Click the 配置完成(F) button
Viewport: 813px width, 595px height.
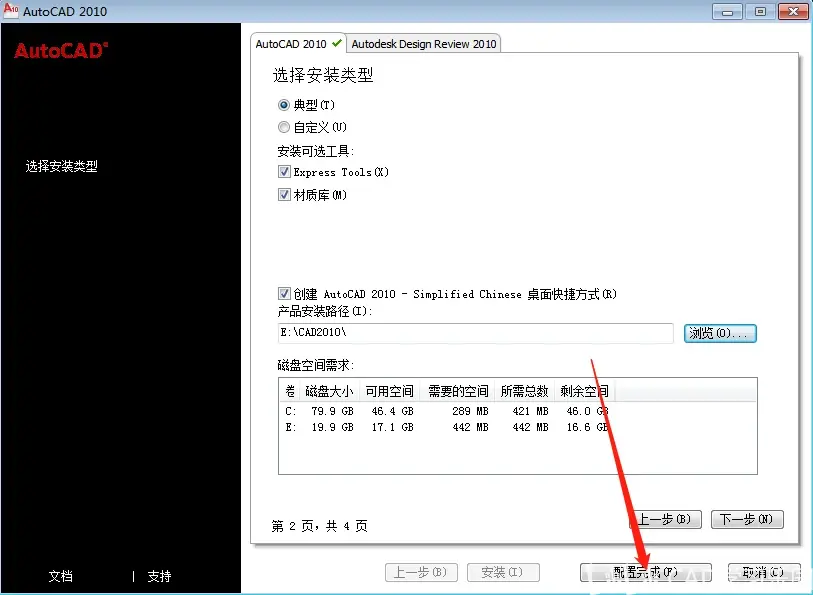[x=646, y=572]
